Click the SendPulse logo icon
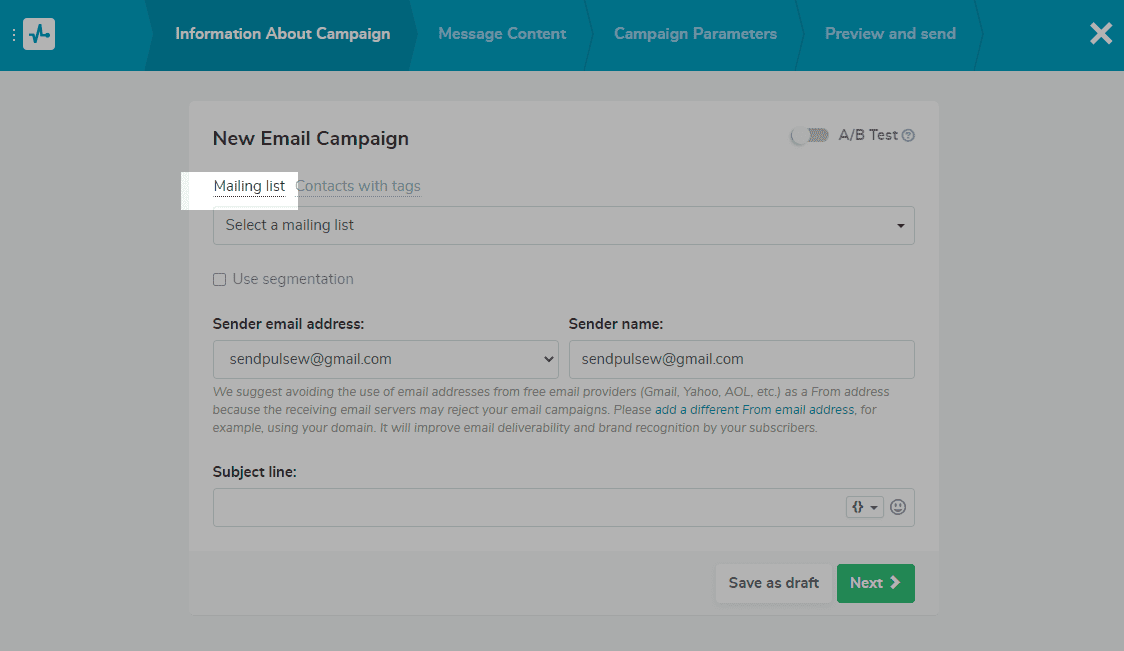This screenshot has height=651, width=1124. click(x=39, y=34)
